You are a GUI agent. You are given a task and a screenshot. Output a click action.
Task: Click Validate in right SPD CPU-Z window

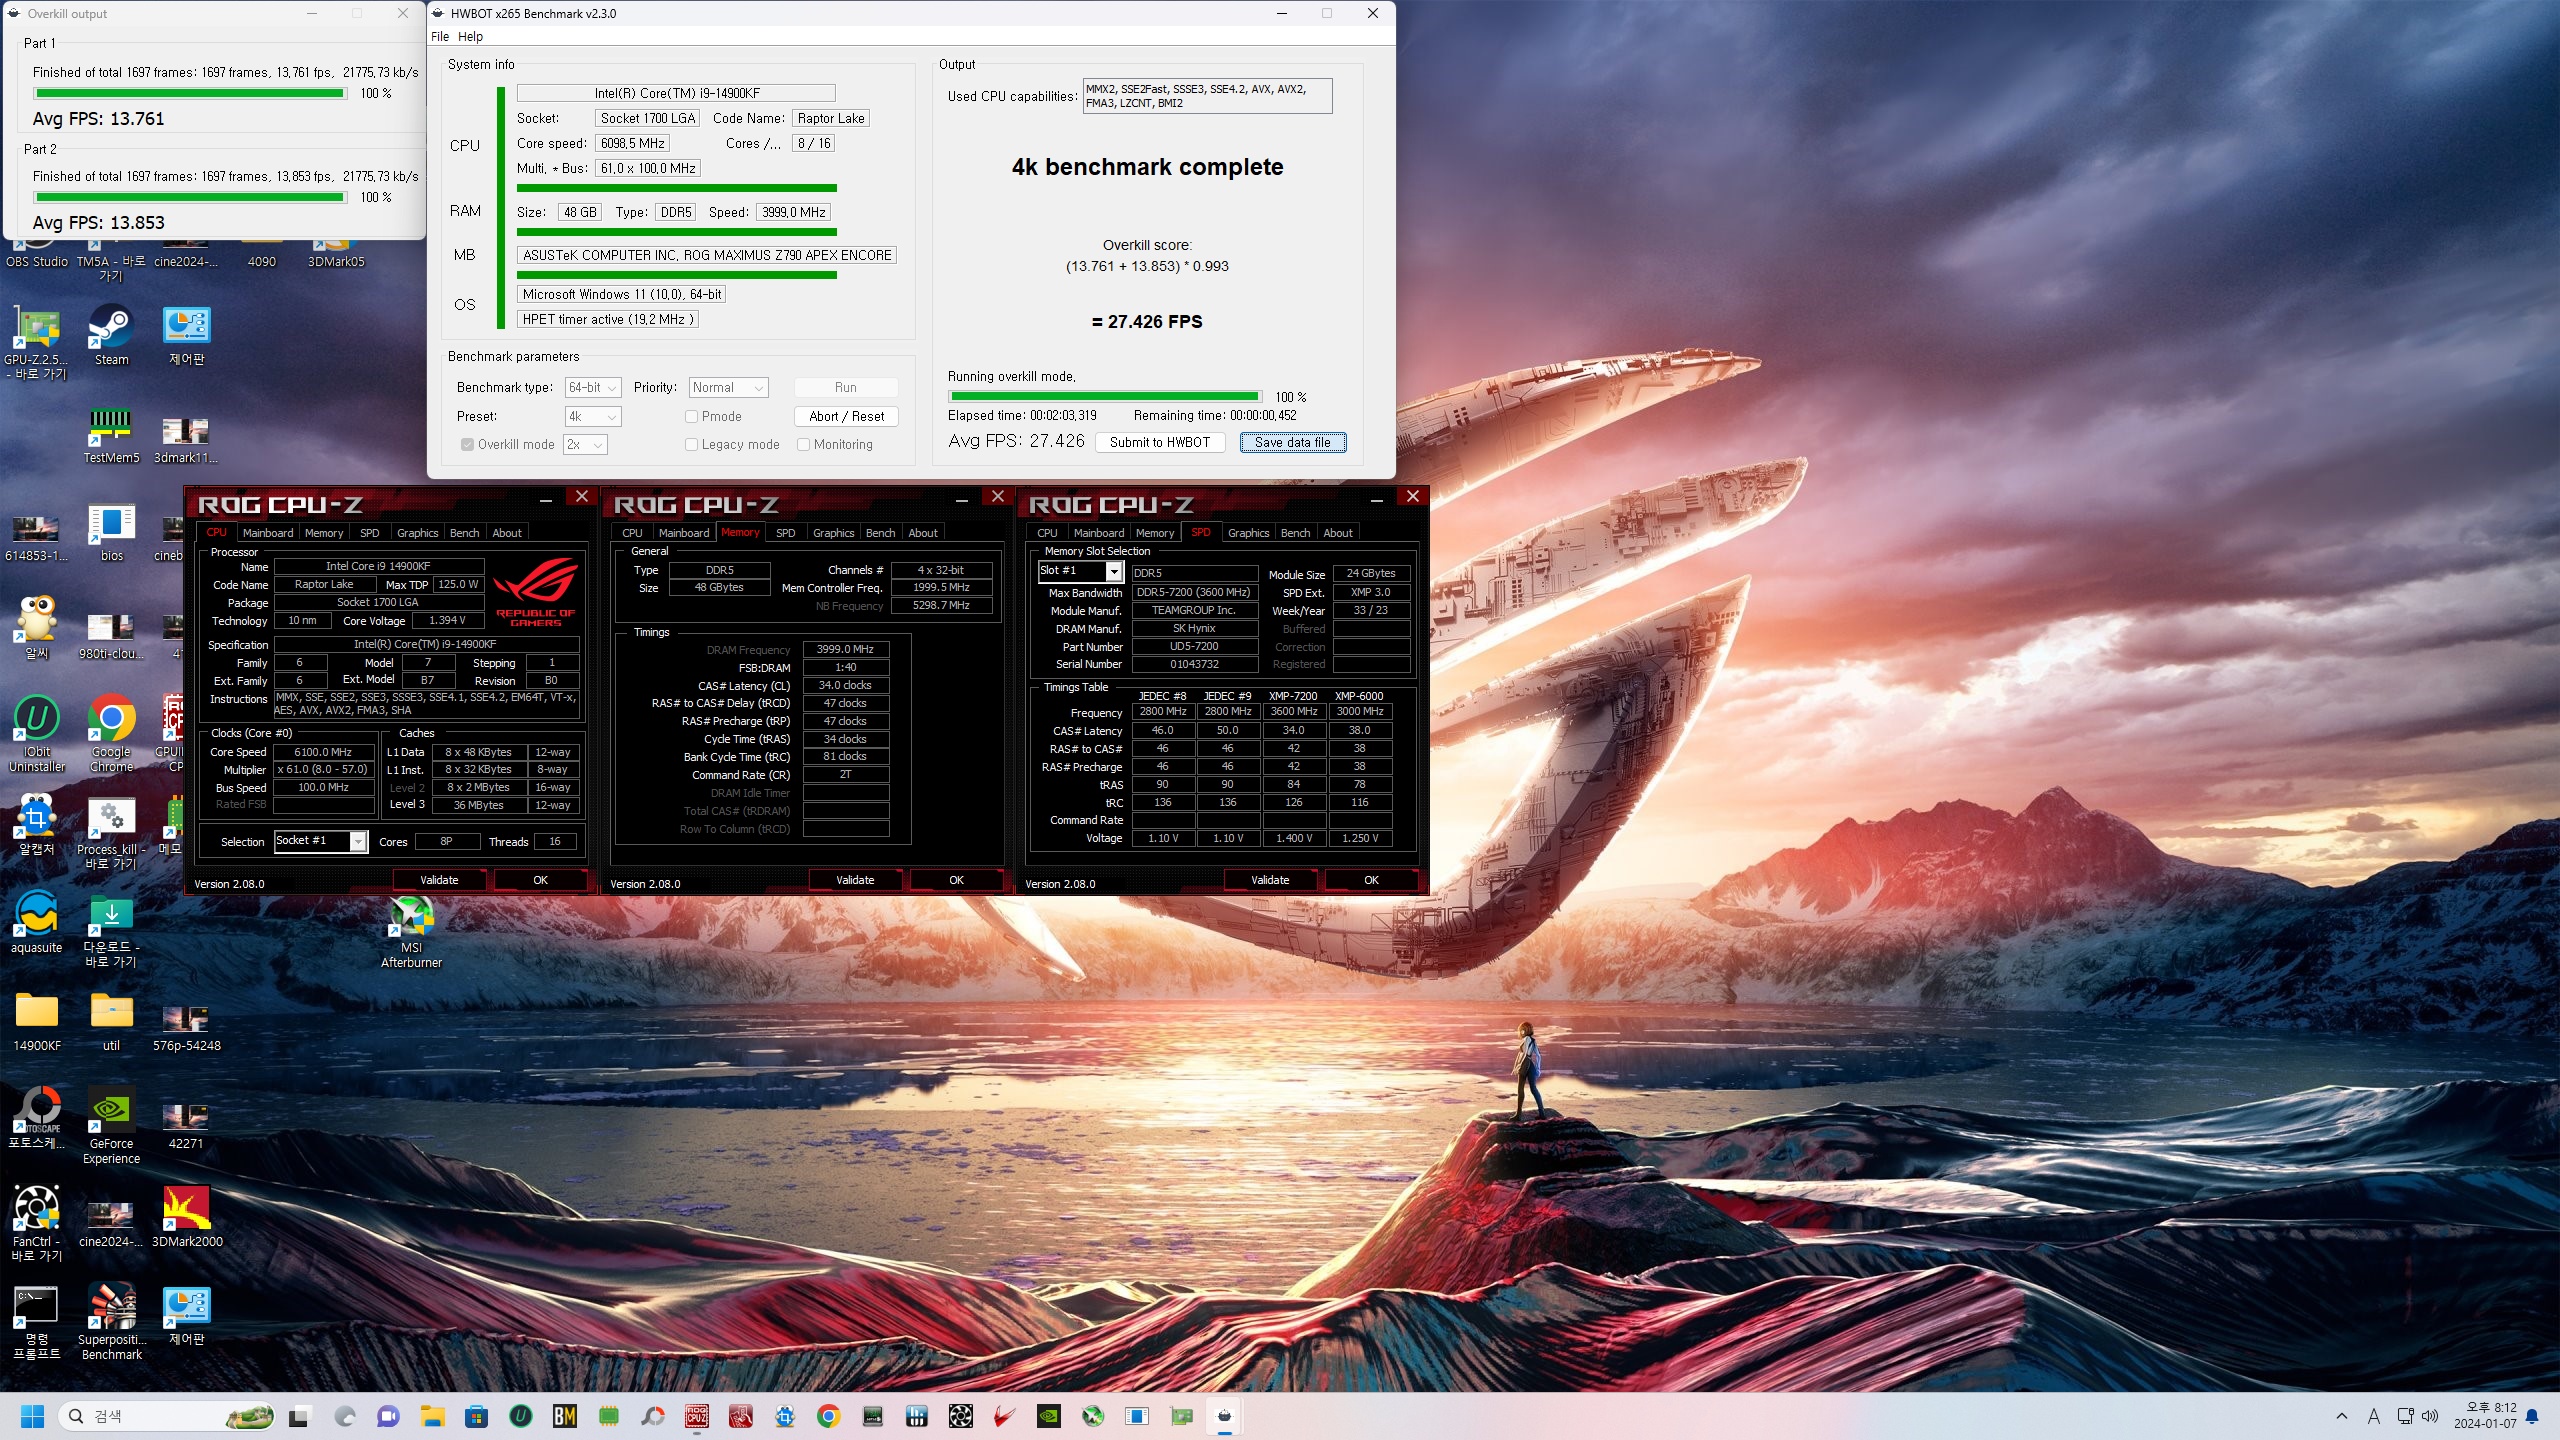pos(1270,880)
